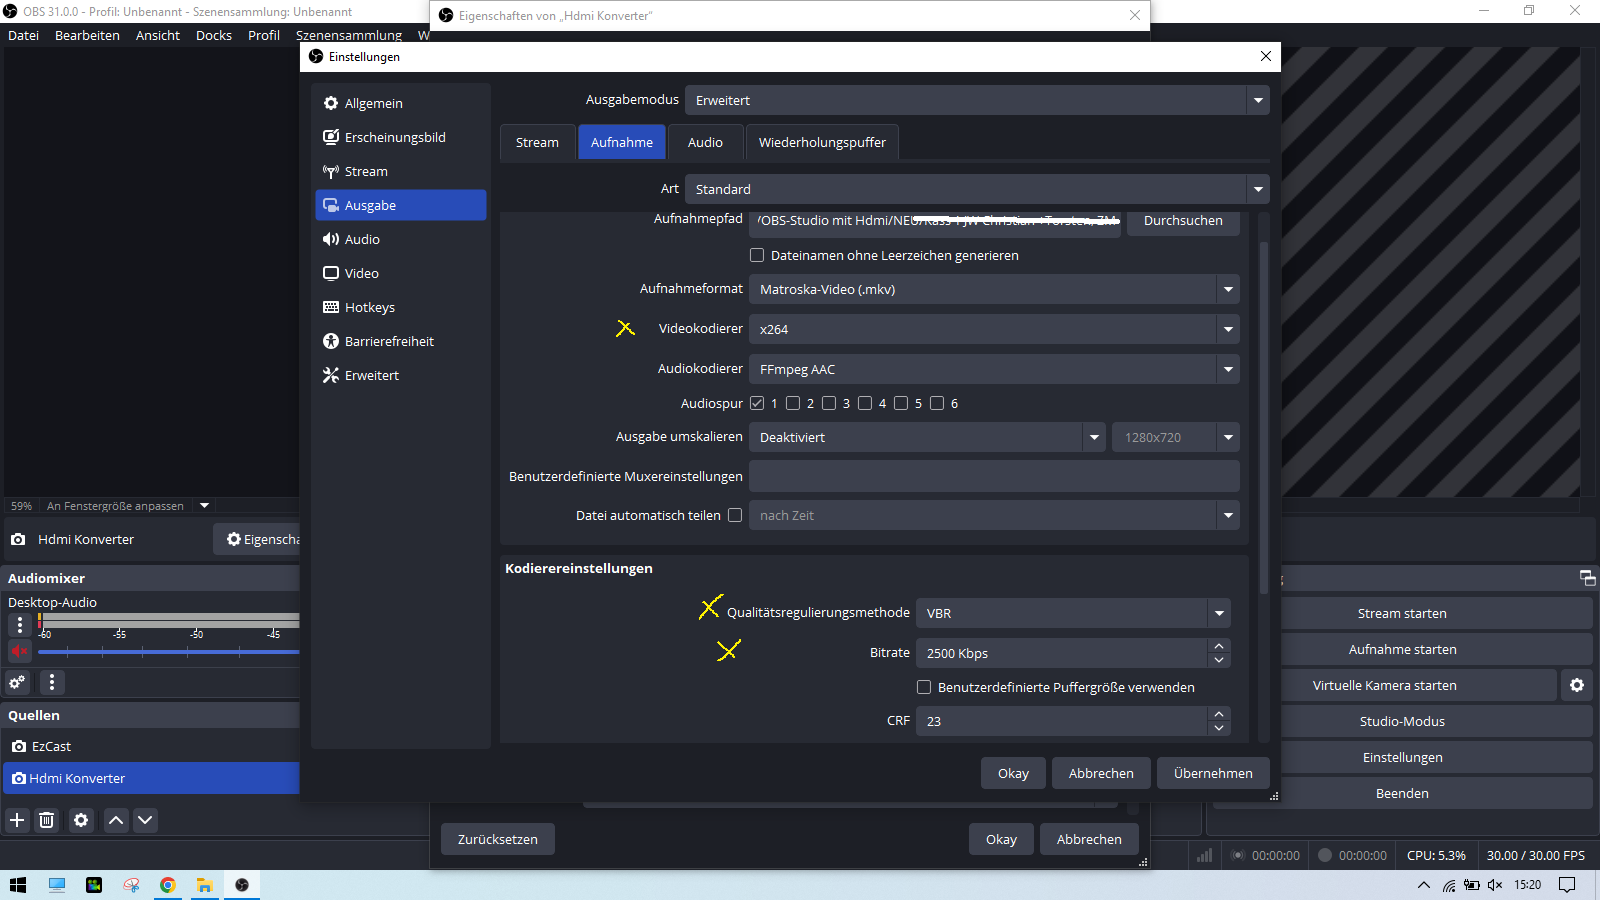Image resolution: width=1600 pixels, height=900 pixels.
Task: Open the preview scaling dropdown An Fenstergröße anpassen
Action: coord(128,506)
